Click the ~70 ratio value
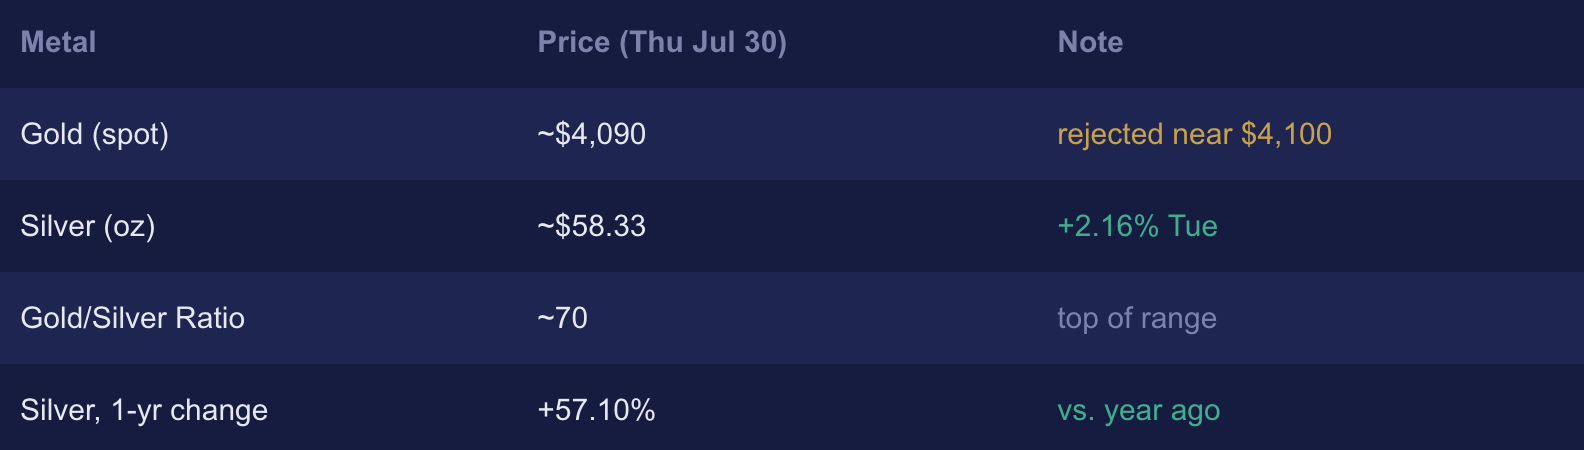This screenshot has width=1584, height=450. pos(562,318)
